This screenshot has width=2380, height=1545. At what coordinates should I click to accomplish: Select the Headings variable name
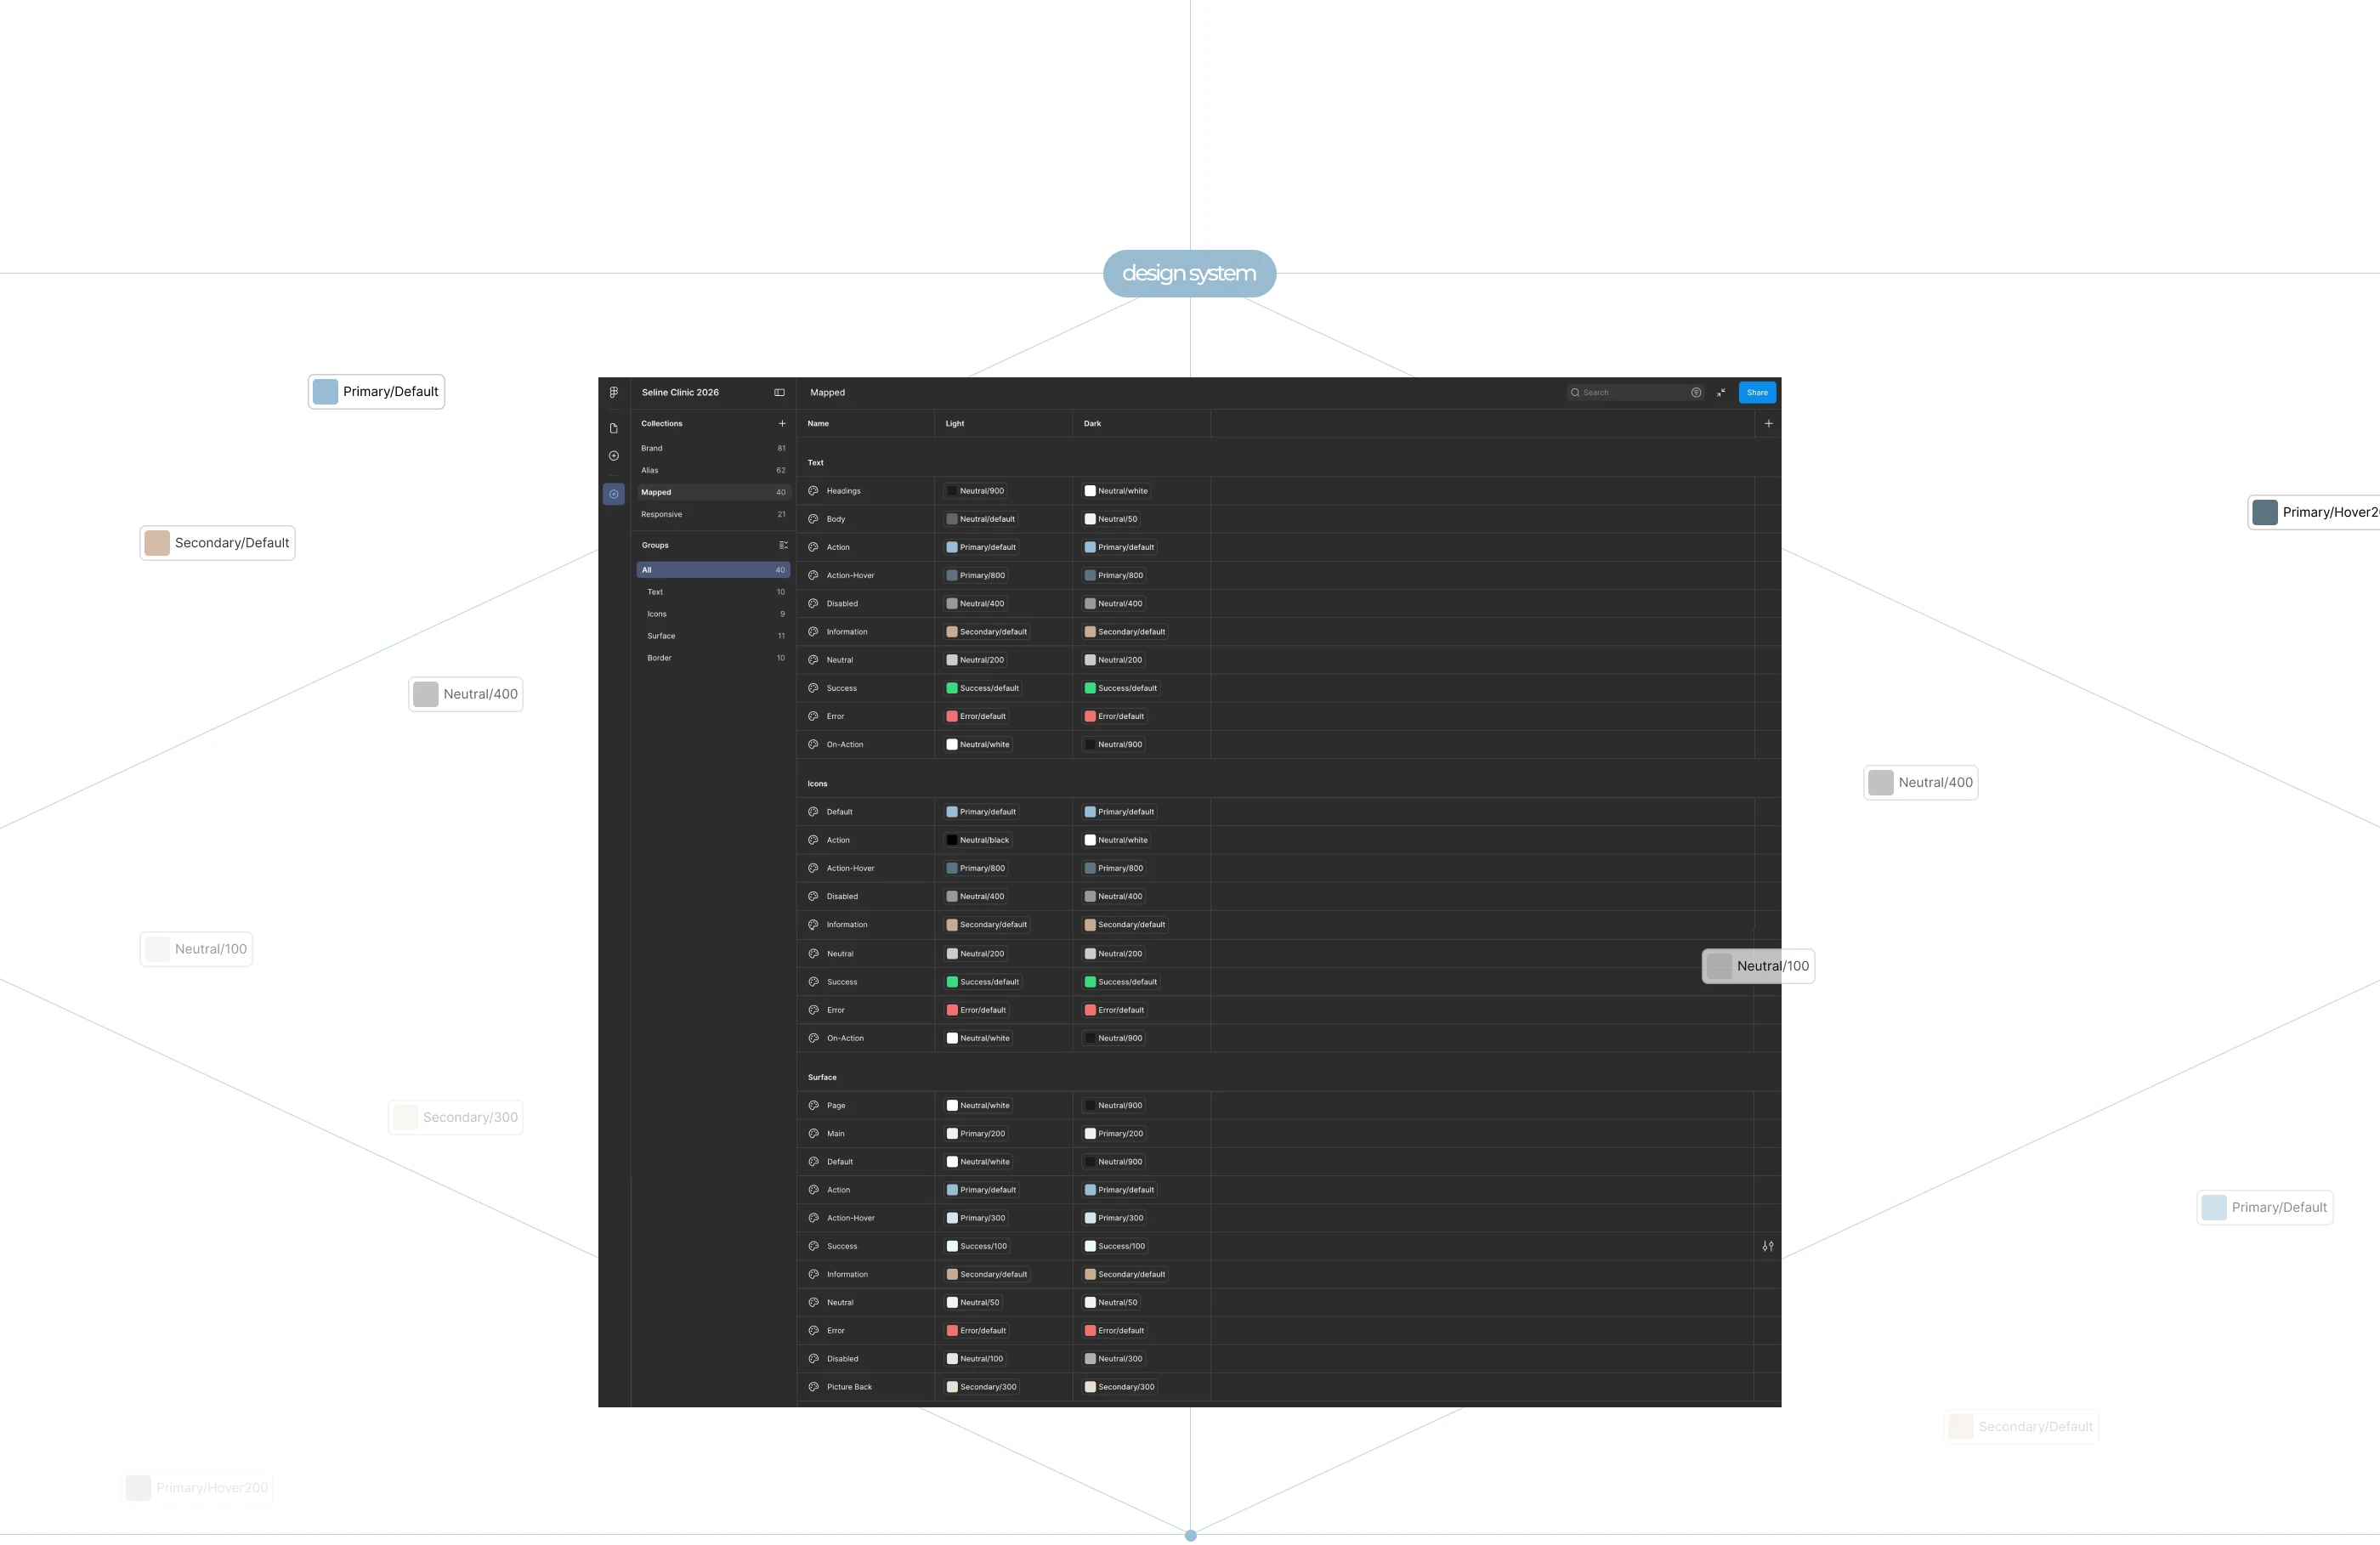tap(843, 491)
